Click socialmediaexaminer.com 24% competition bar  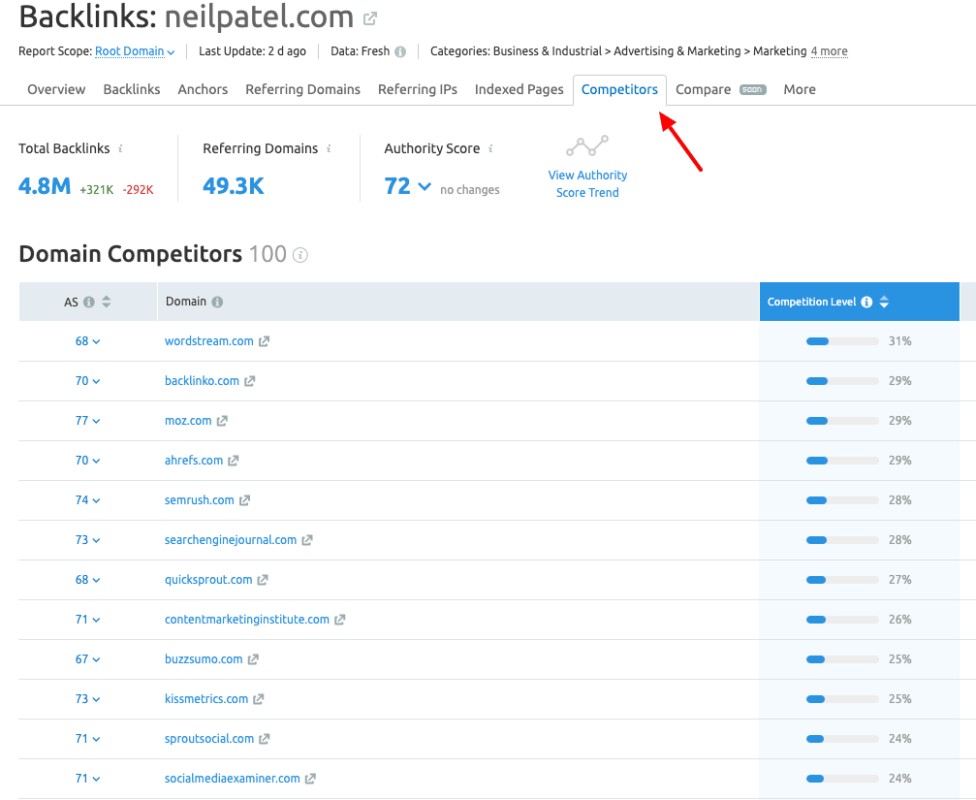point(842,779)
